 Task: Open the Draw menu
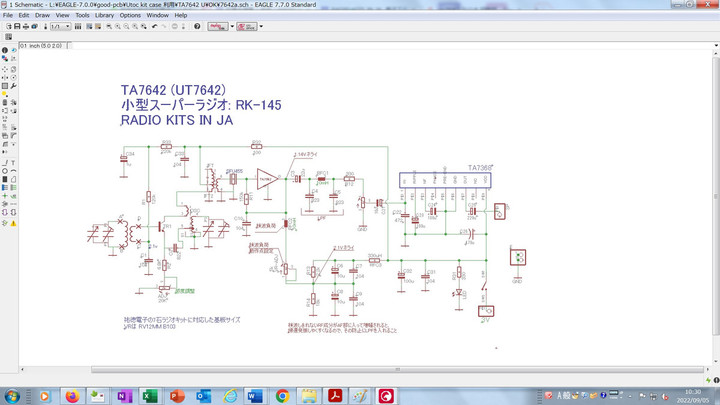(x=42, y=16)
